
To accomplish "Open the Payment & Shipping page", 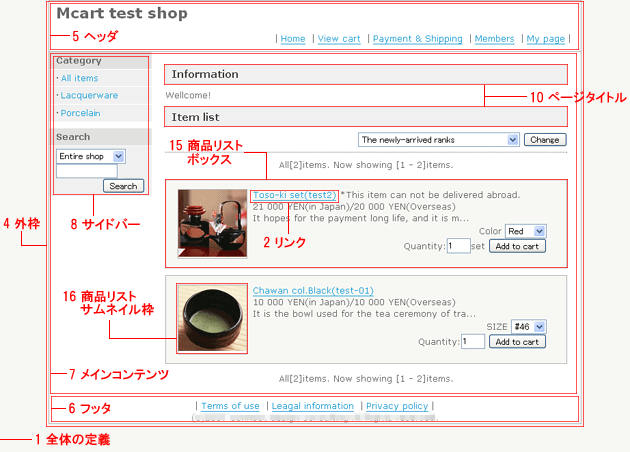I will point(417,39).
